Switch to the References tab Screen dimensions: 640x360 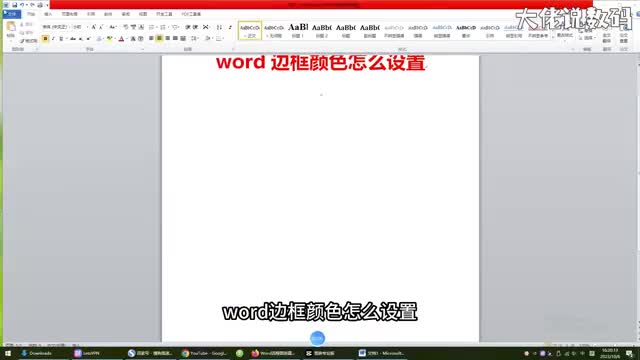pyautogui.click(x=91, y=14)
